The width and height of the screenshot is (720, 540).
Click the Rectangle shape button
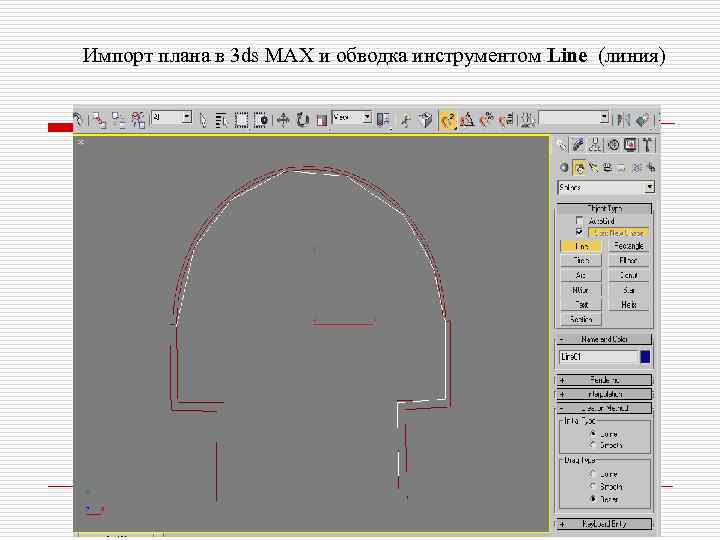pyautogui.click(x=629, y=246)
